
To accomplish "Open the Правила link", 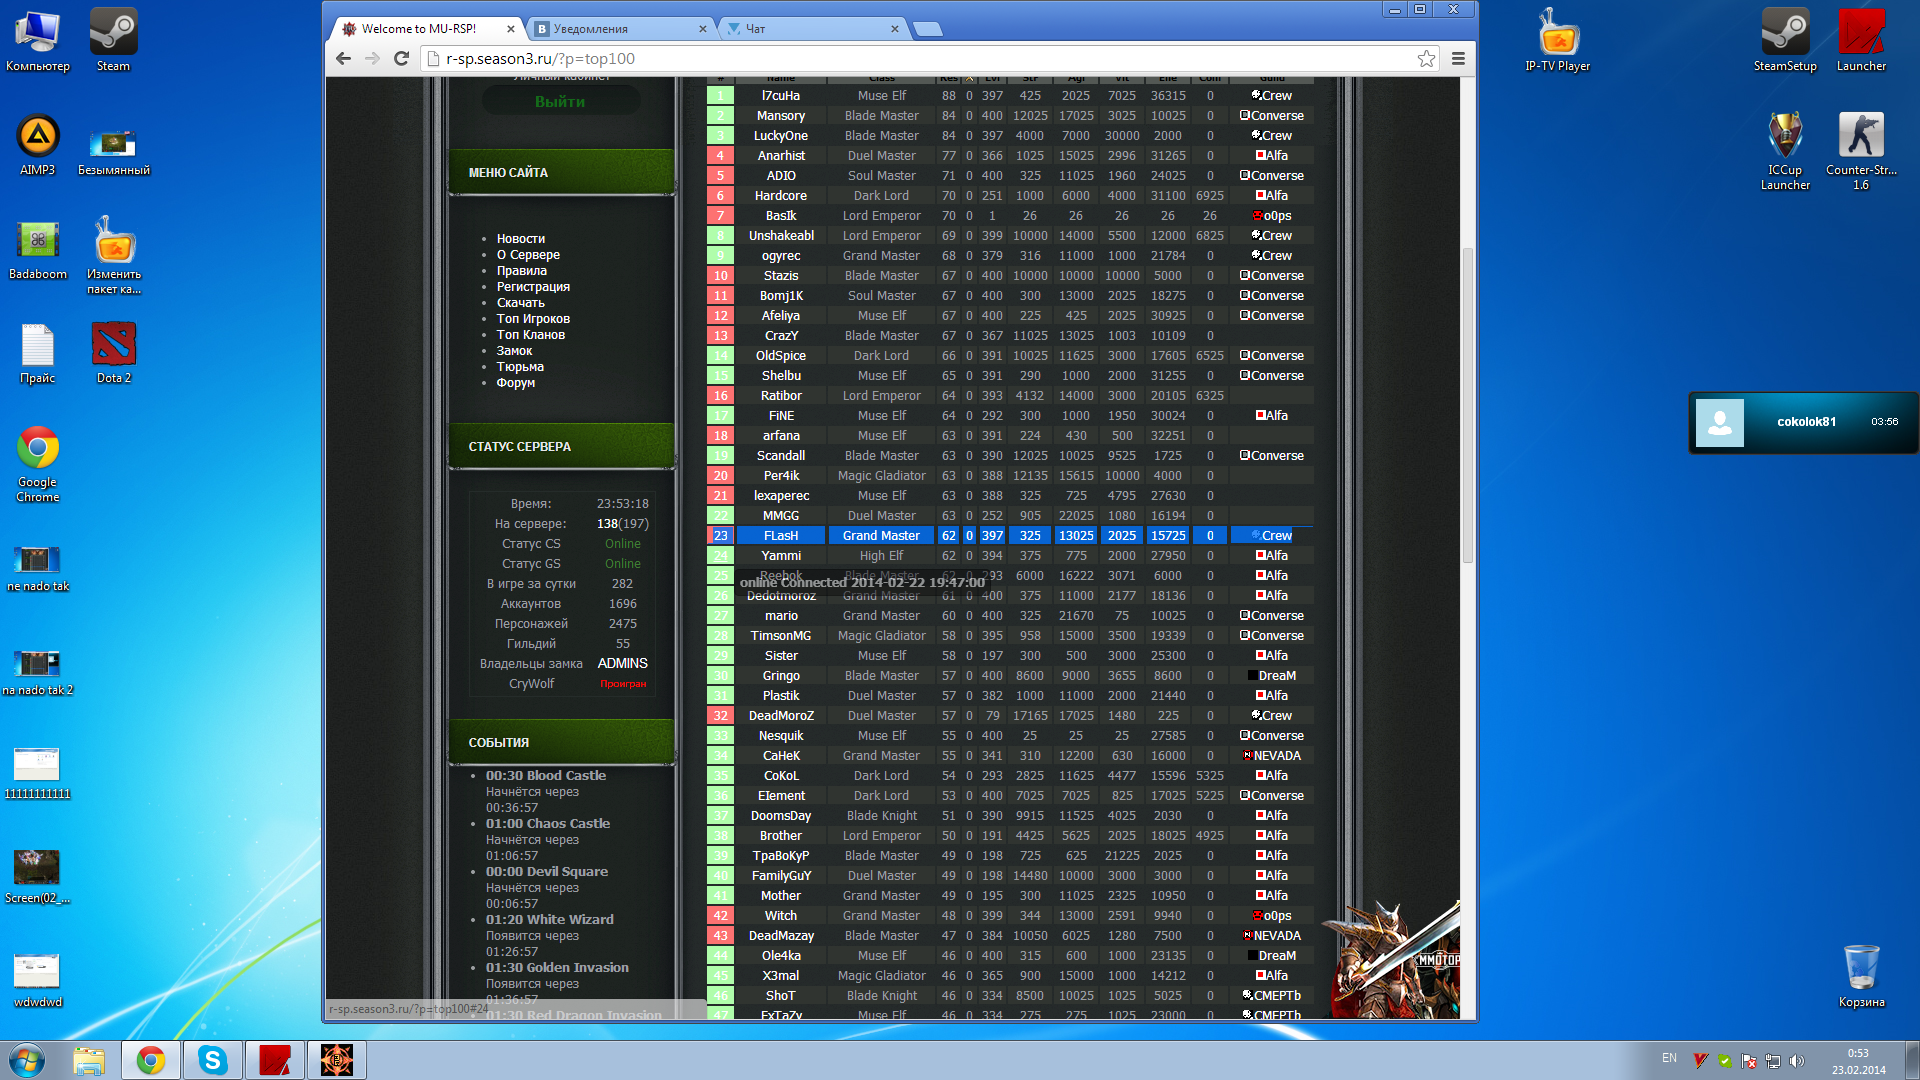I will point(522,271).
